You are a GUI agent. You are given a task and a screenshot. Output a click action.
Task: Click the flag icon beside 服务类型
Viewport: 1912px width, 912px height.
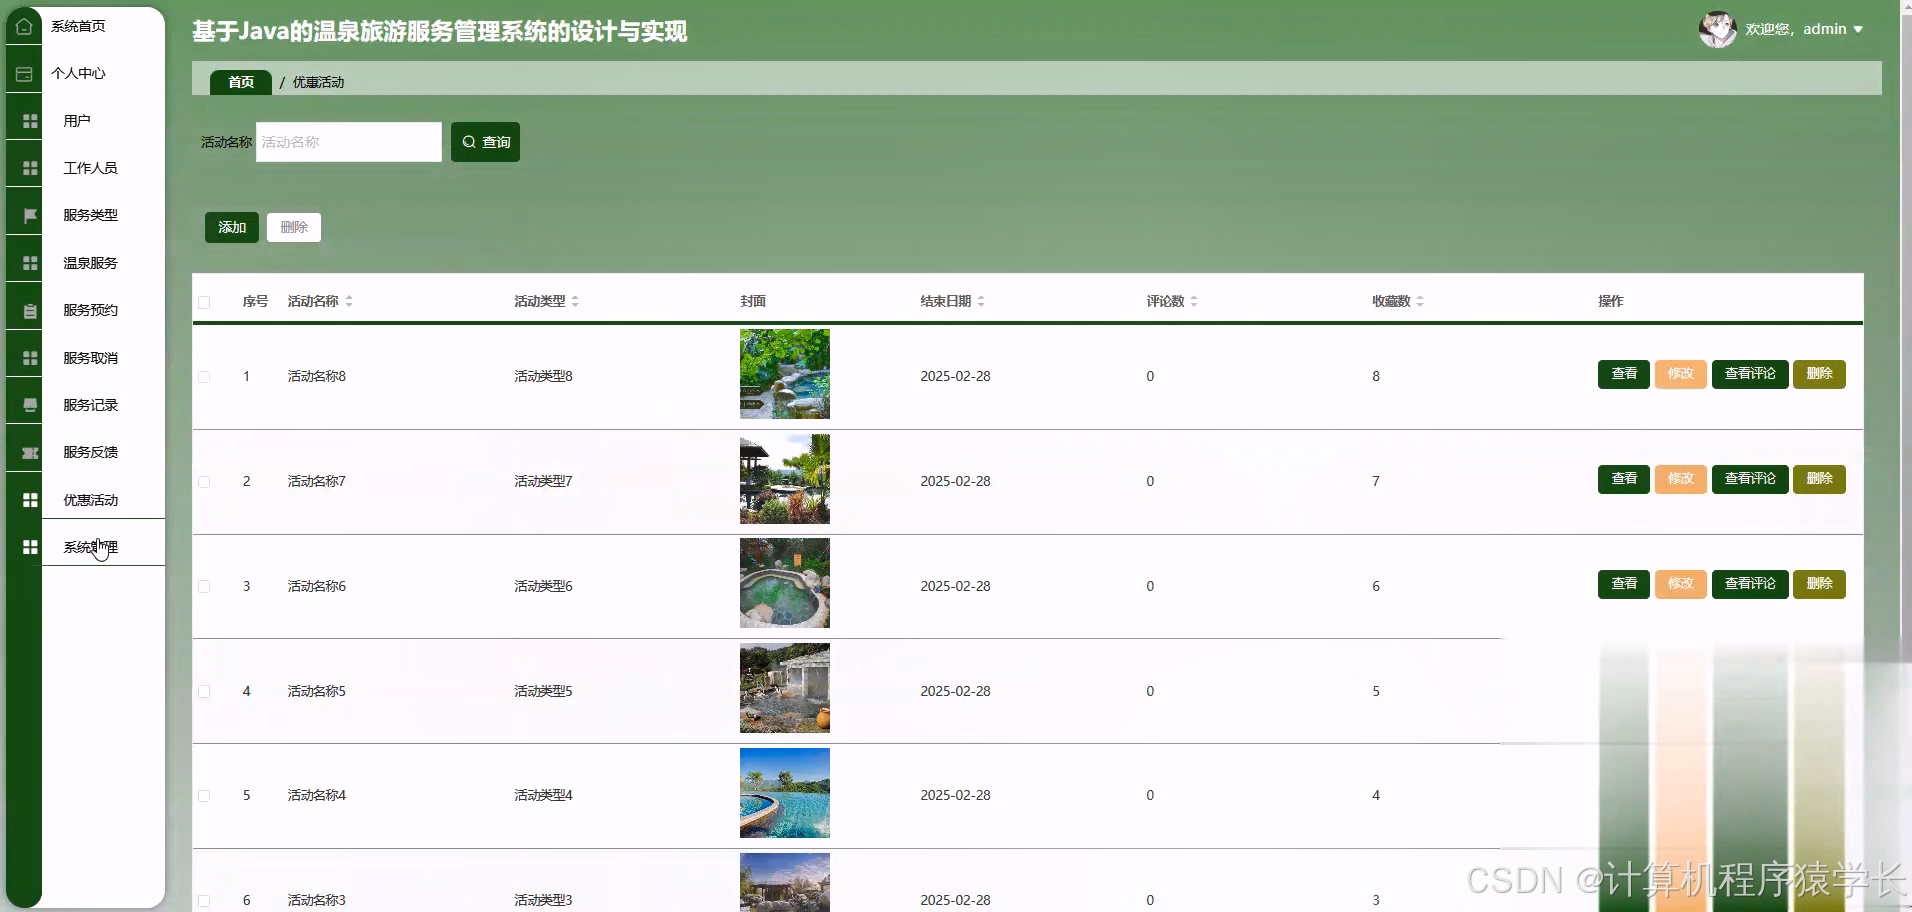point(30,215)
